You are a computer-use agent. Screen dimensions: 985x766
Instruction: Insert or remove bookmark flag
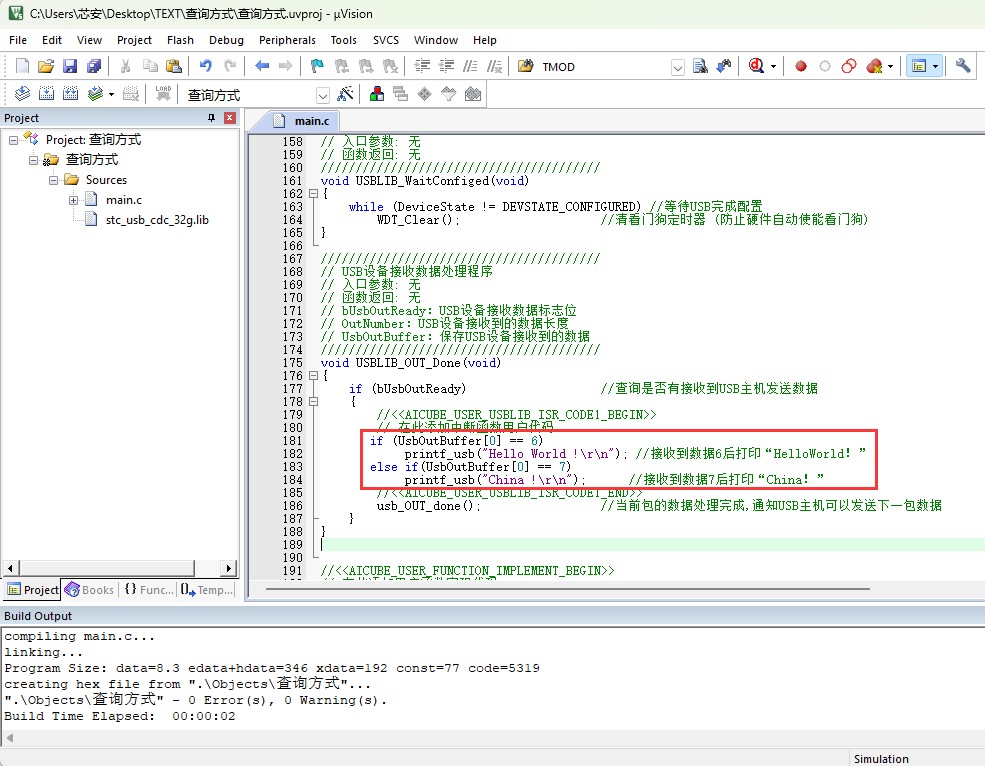tap(317, 66)
